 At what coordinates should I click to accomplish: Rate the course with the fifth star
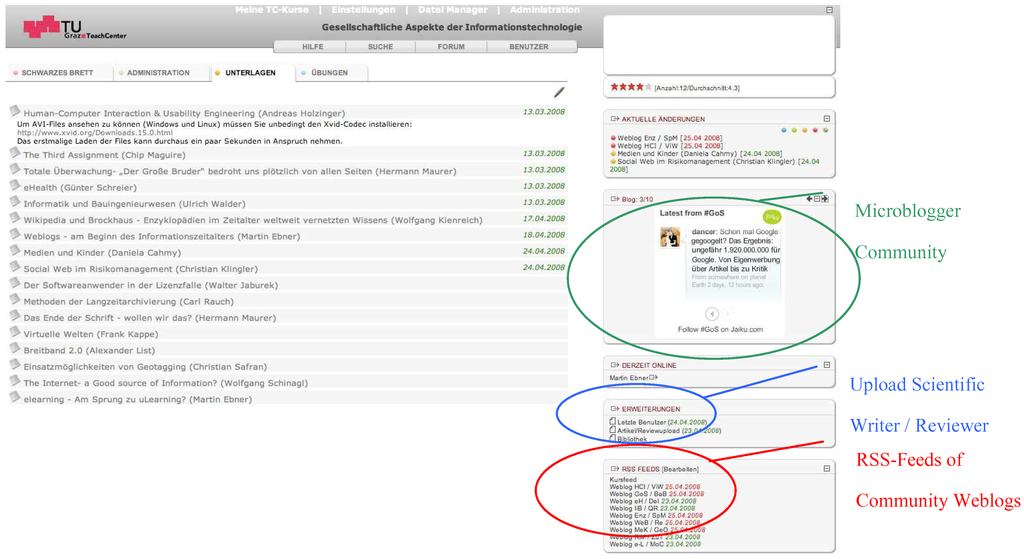pos(648,88)
